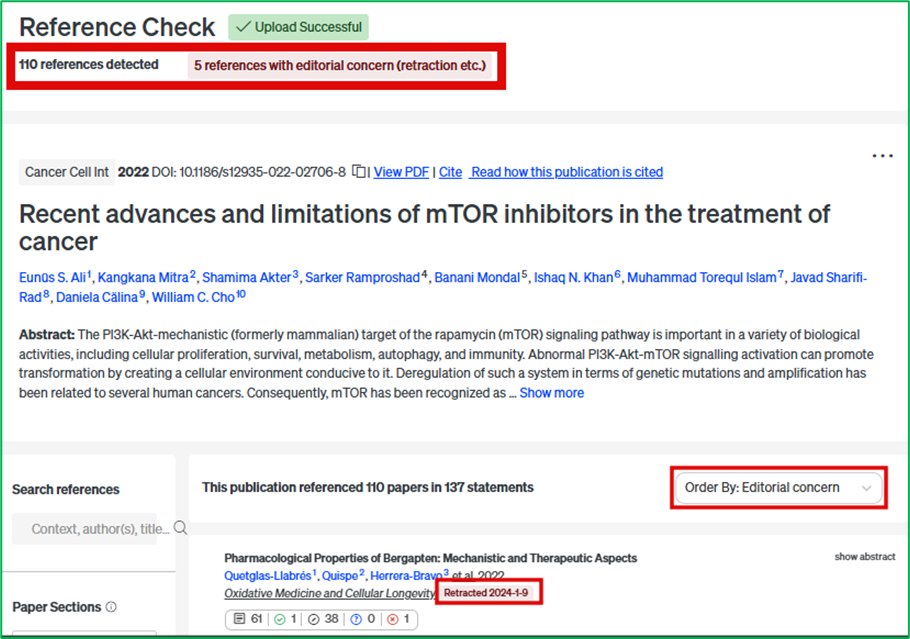This screenshot has width=910, height=639.
Task: Expand the abstract with Show more
Action: [551, 393]
